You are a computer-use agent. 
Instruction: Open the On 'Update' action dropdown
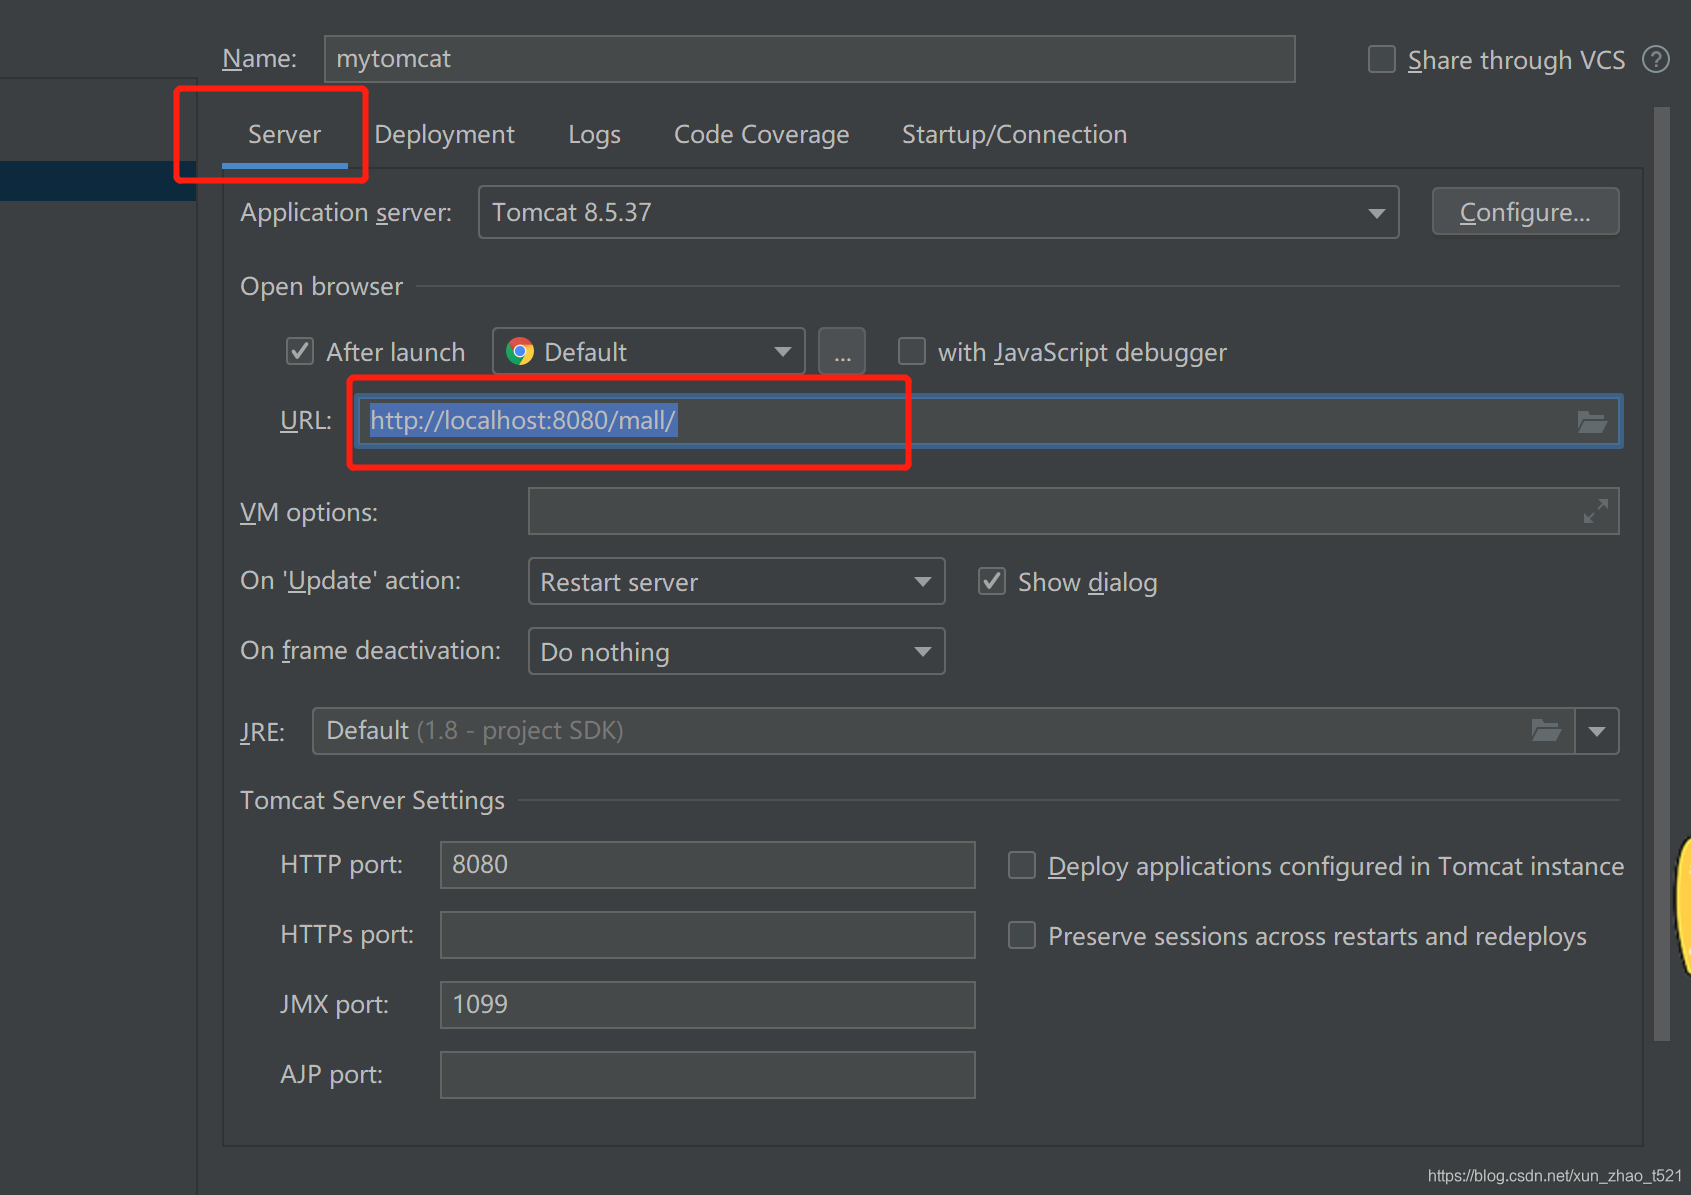click(736, 581)
